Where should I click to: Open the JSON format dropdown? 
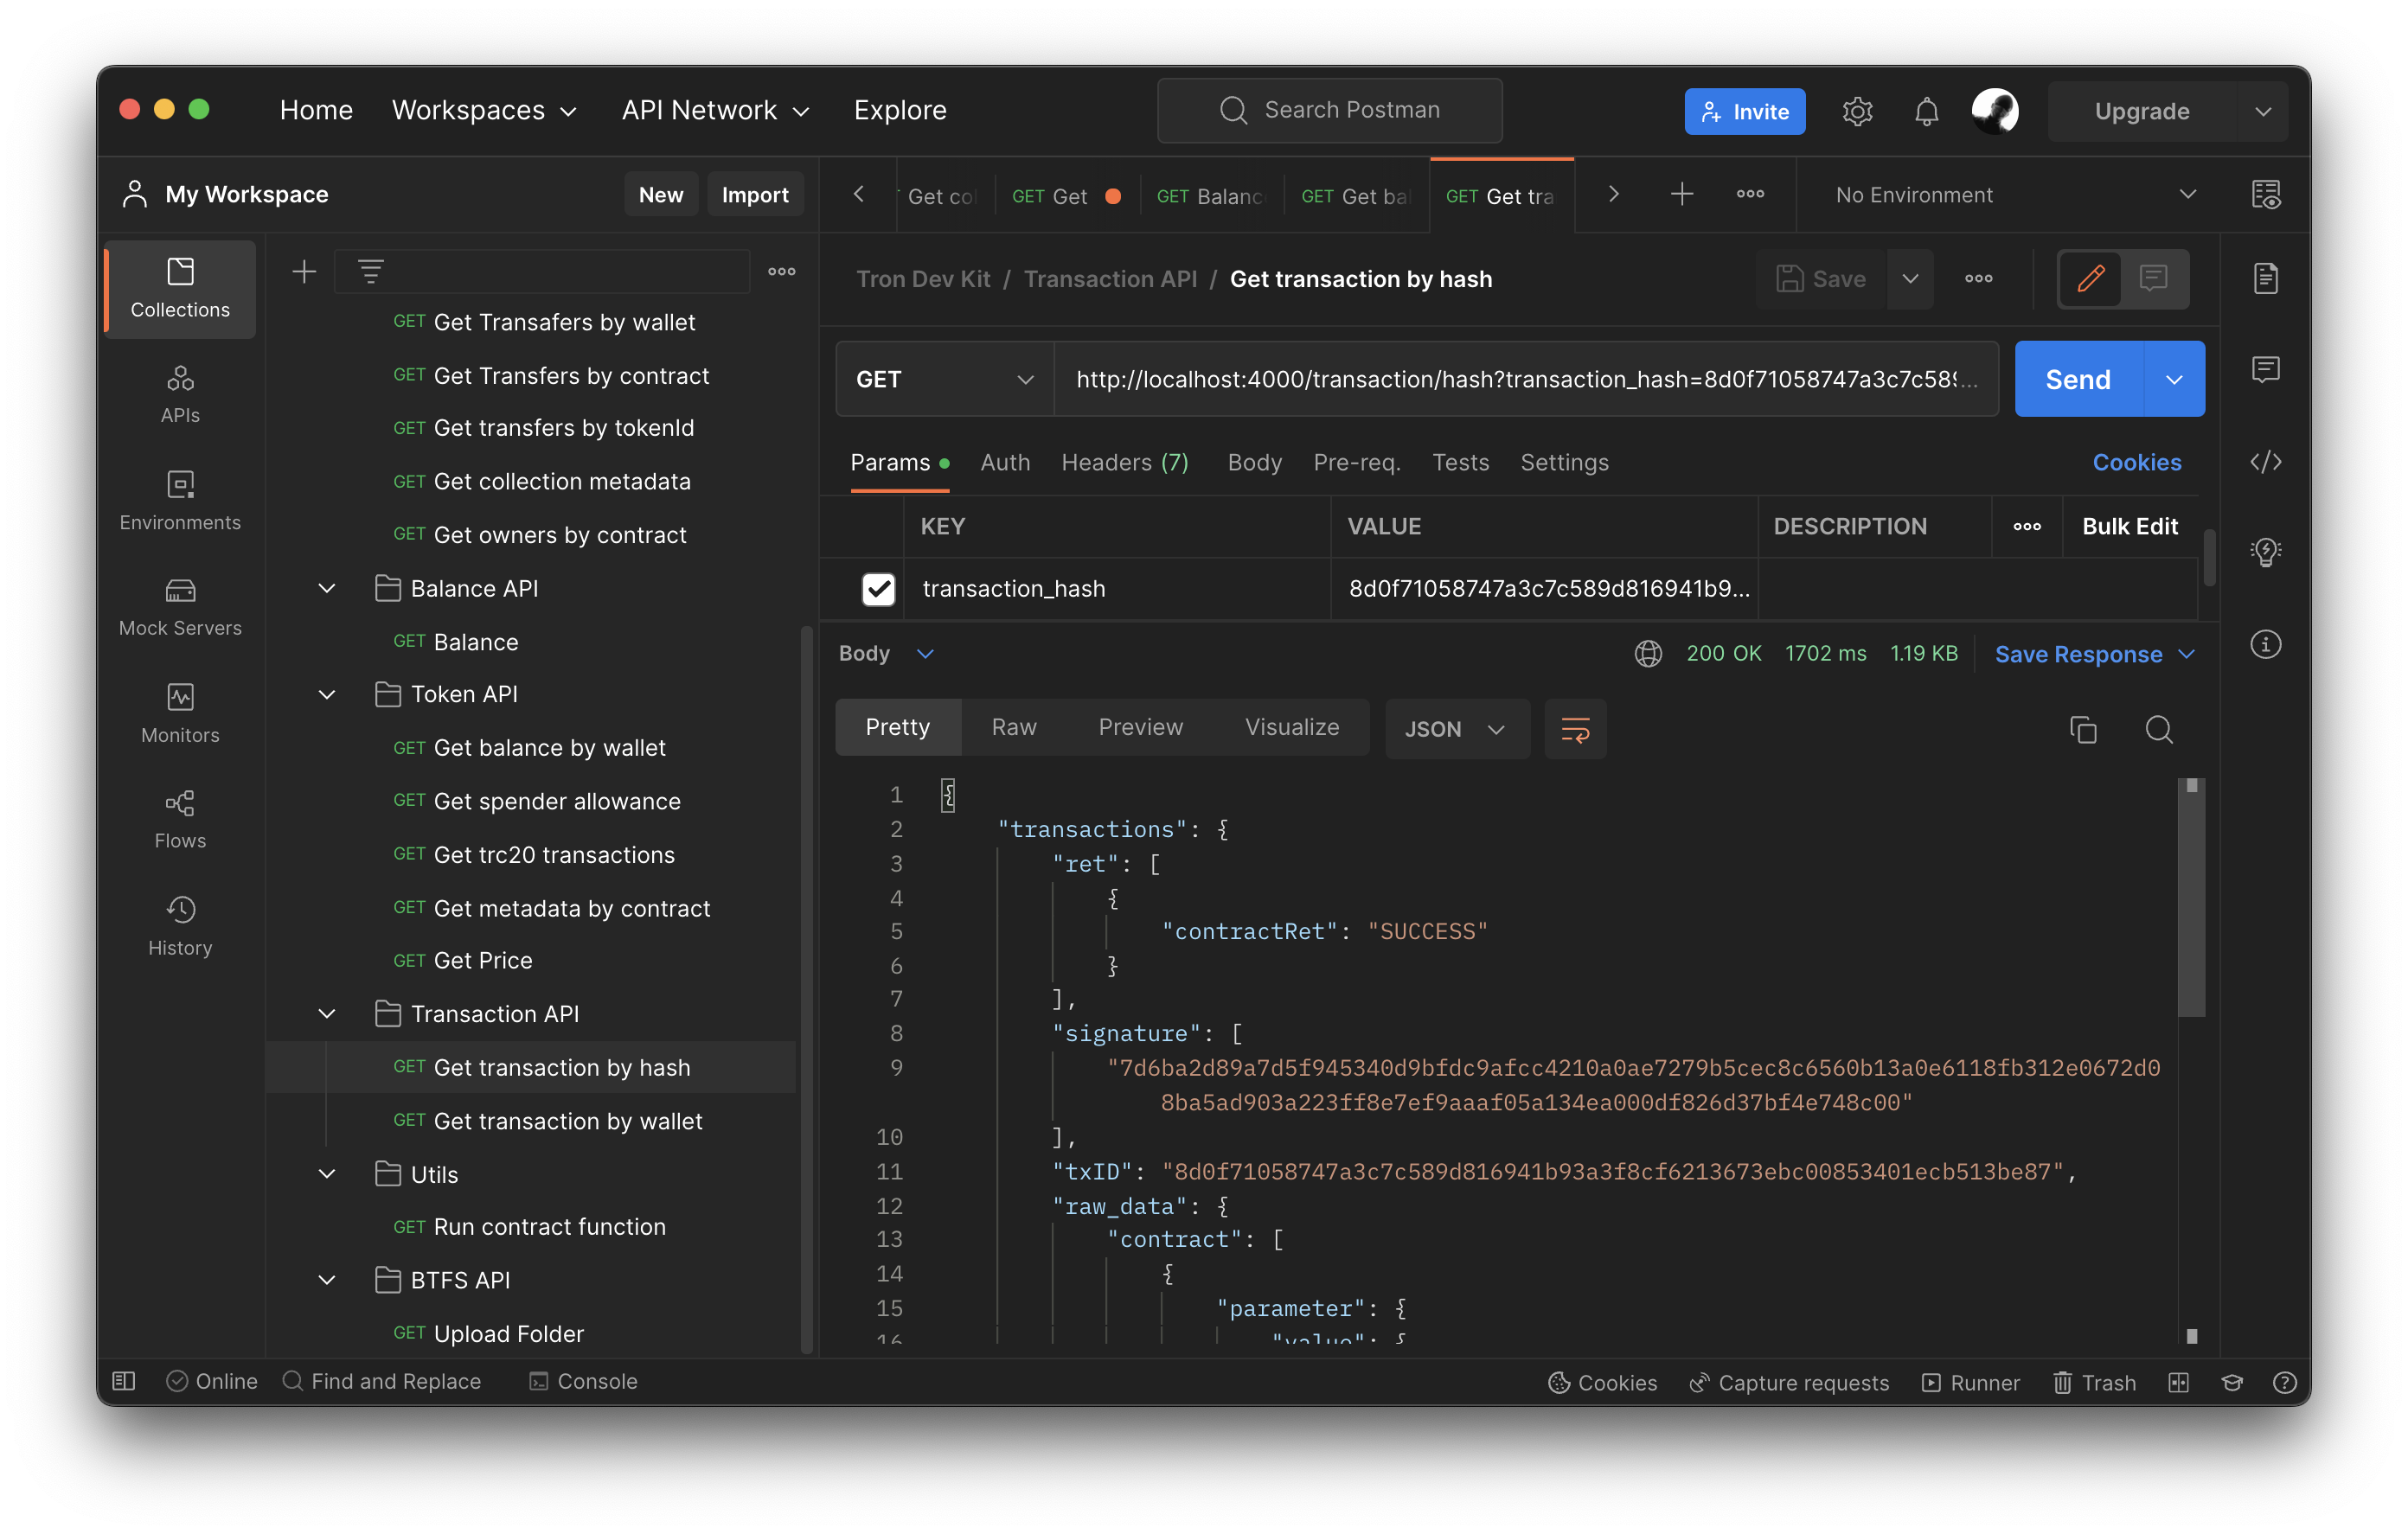tap(1455, 730)
